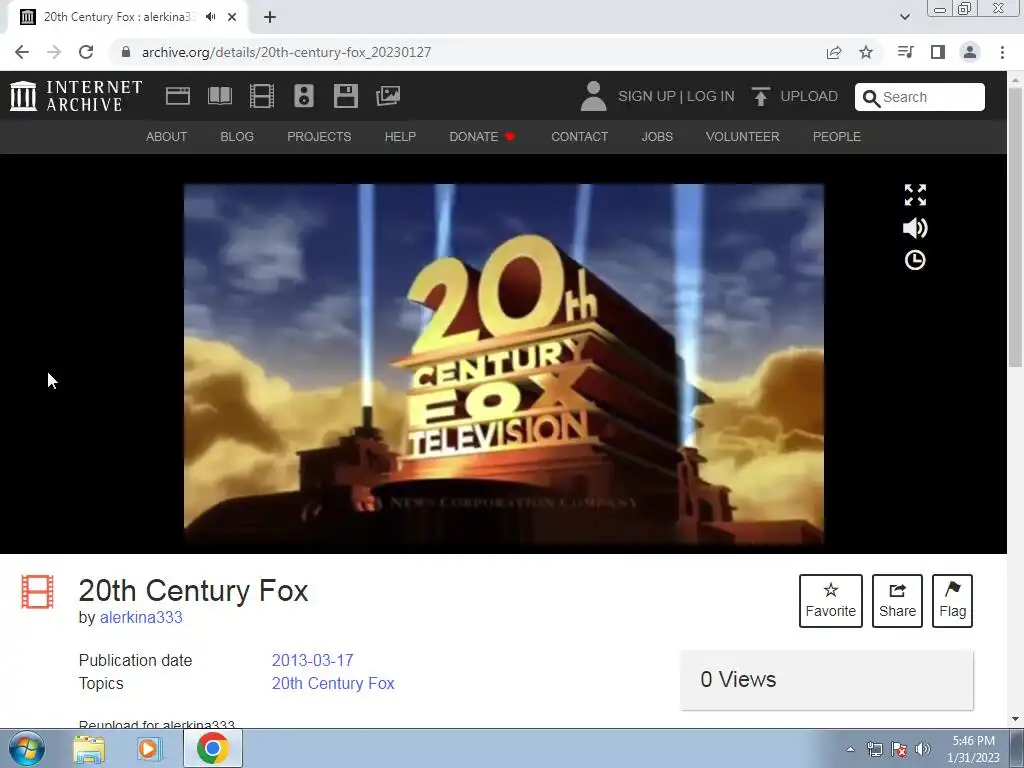Open the CONTACT menu item
Viewport: 1024px width, 768px height.
tap(579, 136)
